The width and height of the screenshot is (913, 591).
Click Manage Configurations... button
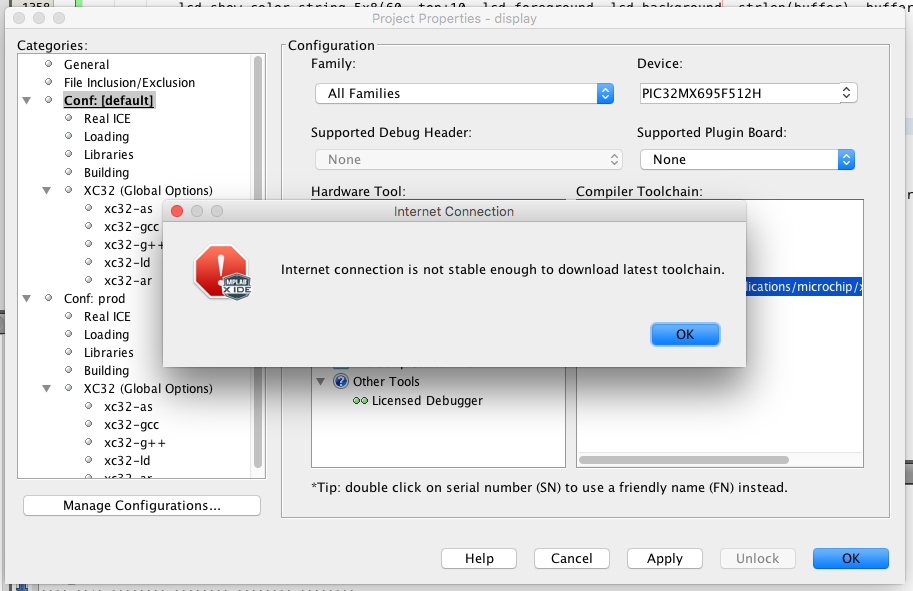[141, 505]
